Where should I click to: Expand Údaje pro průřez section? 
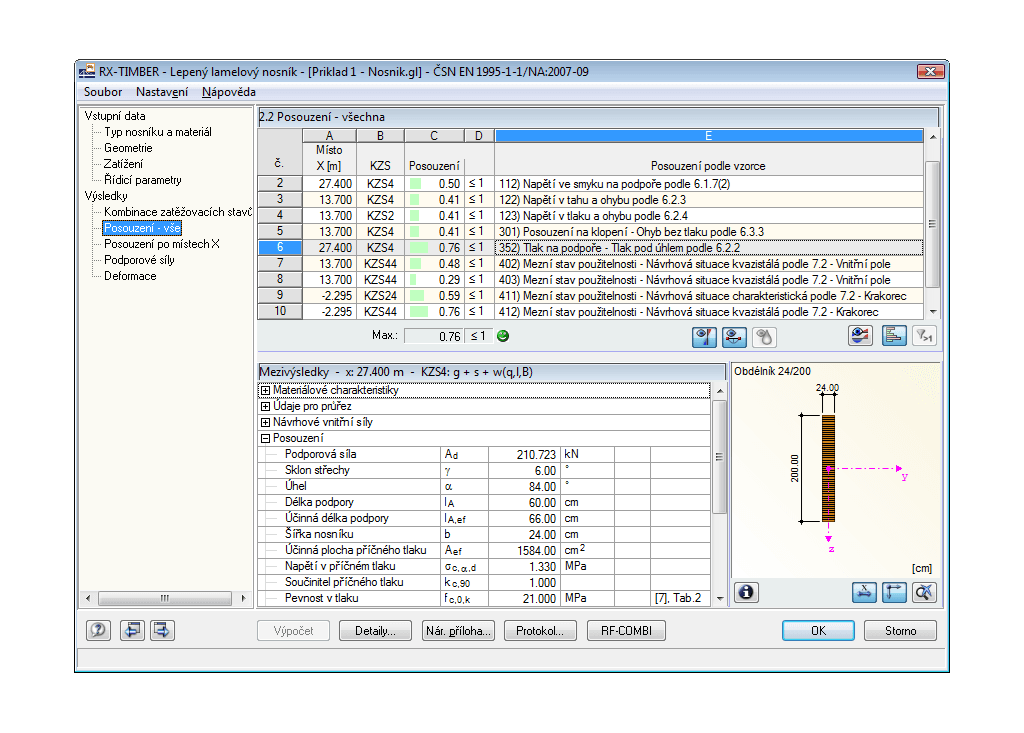pyautogui.click(x=266, y=406)
